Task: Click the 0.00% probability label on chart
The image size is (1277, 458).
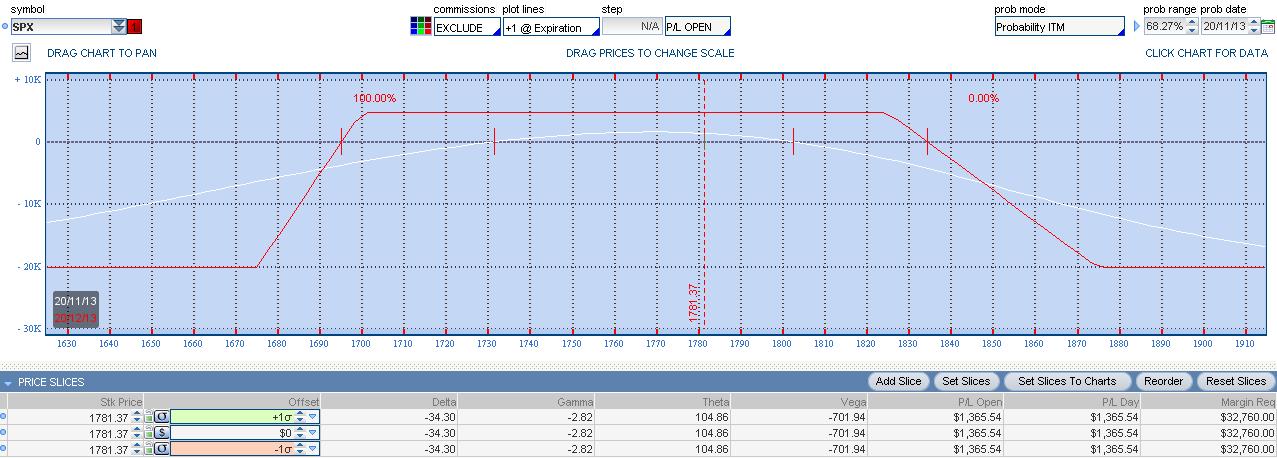Action: [x=983, y=98]
